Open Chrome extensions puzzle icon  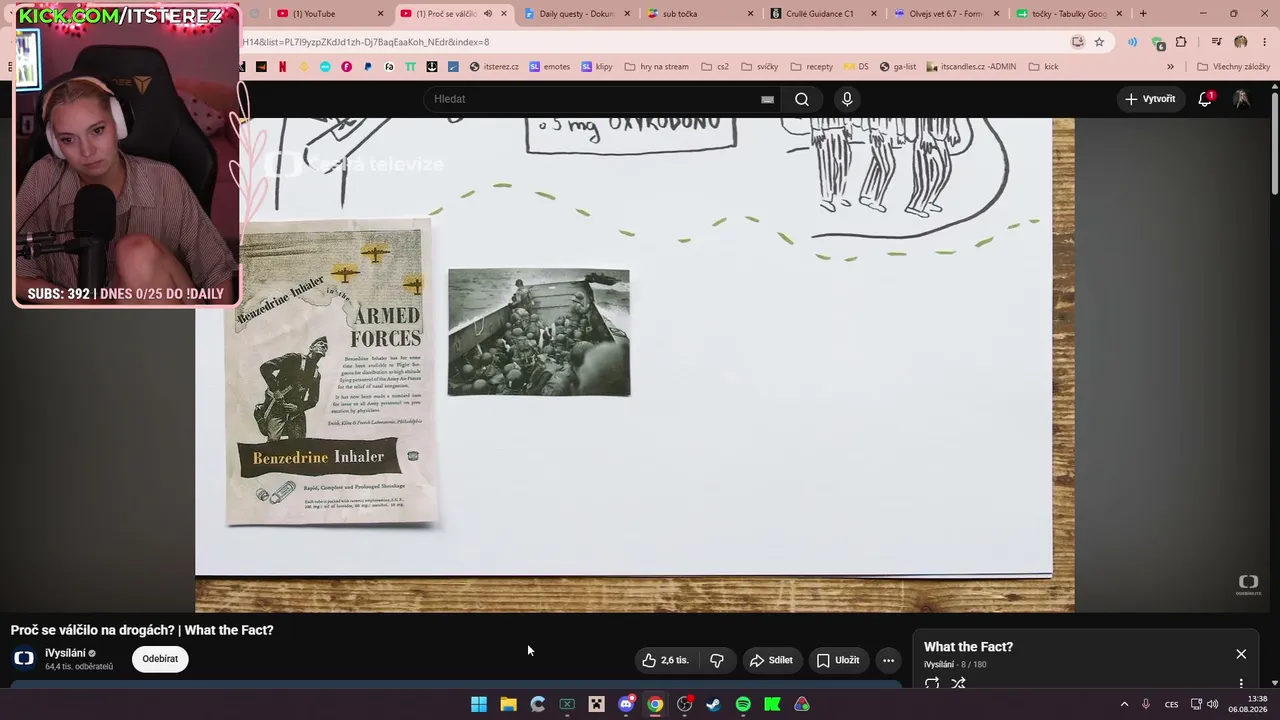(1181, 42)
